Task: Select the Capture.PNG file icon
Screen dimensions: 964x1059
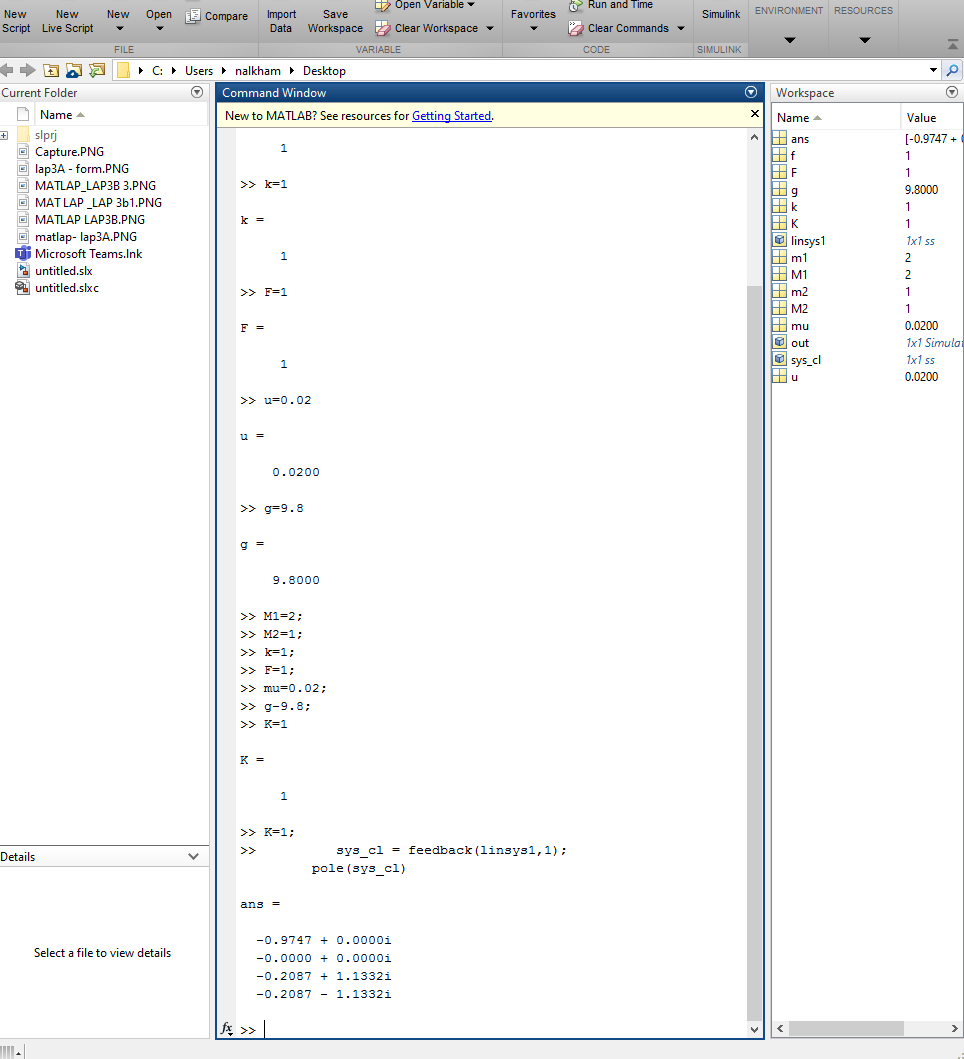Action: point(23,152)
